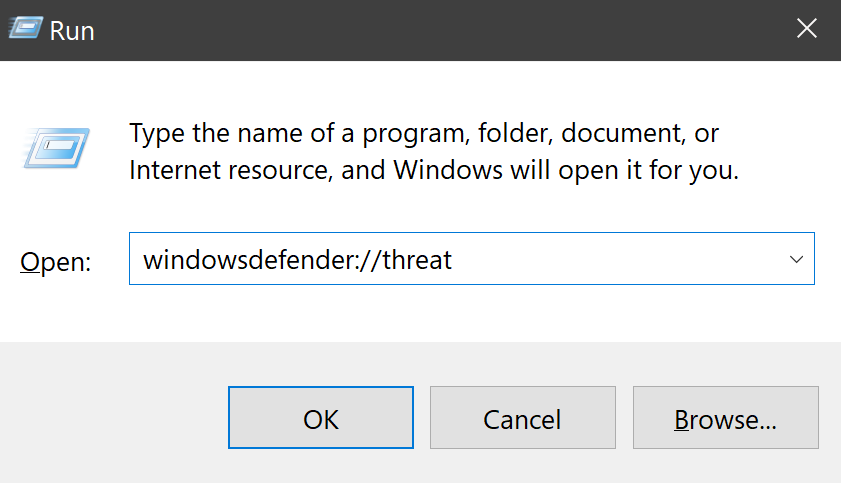Click the gap between Cancel and Browse

(623, 418)
